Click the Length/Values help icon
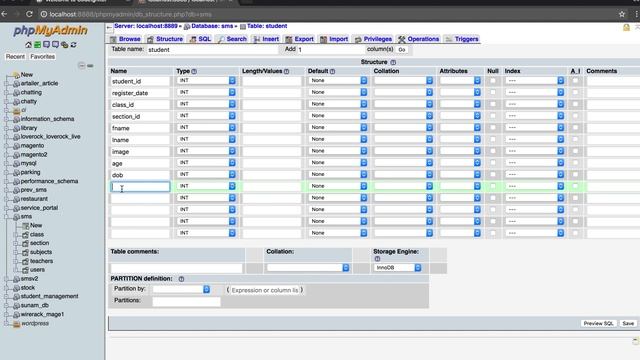 [x=287, y=71]
